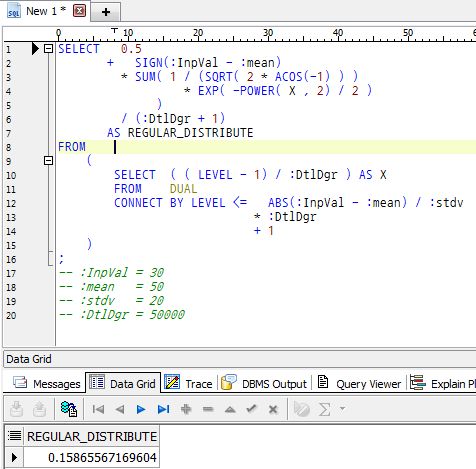Click the sigma summation icon
Screen dimensions: 476x469
coord(324,409)
